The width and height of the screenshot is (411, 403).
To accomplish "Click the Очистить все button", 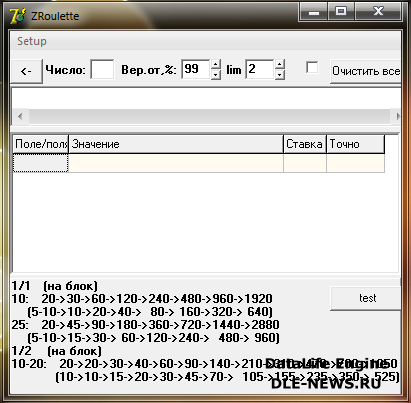I will 366,71.
